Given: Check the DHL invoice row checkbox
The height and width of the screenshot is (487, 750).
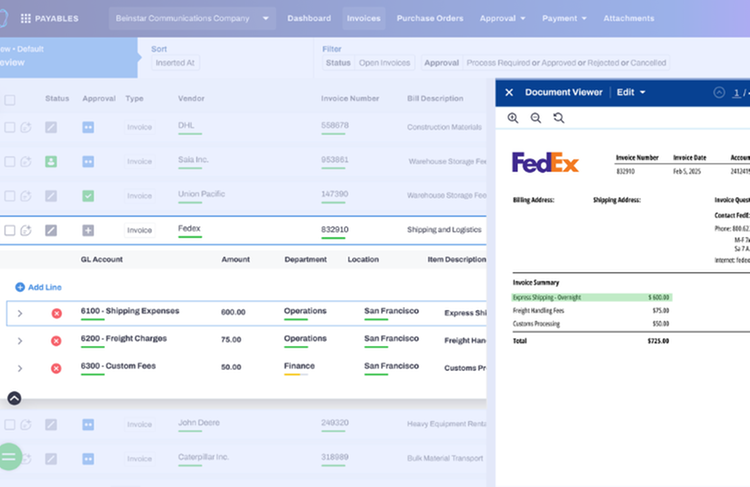Looking at the screenshot, I should [x=10, y=127].
